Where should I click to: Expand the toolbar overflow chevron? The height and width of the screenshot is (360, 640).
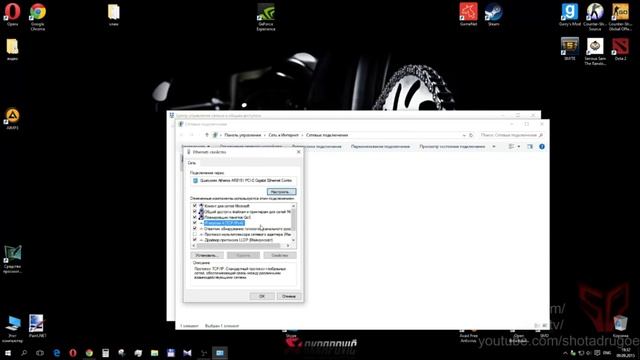point(494,147)
